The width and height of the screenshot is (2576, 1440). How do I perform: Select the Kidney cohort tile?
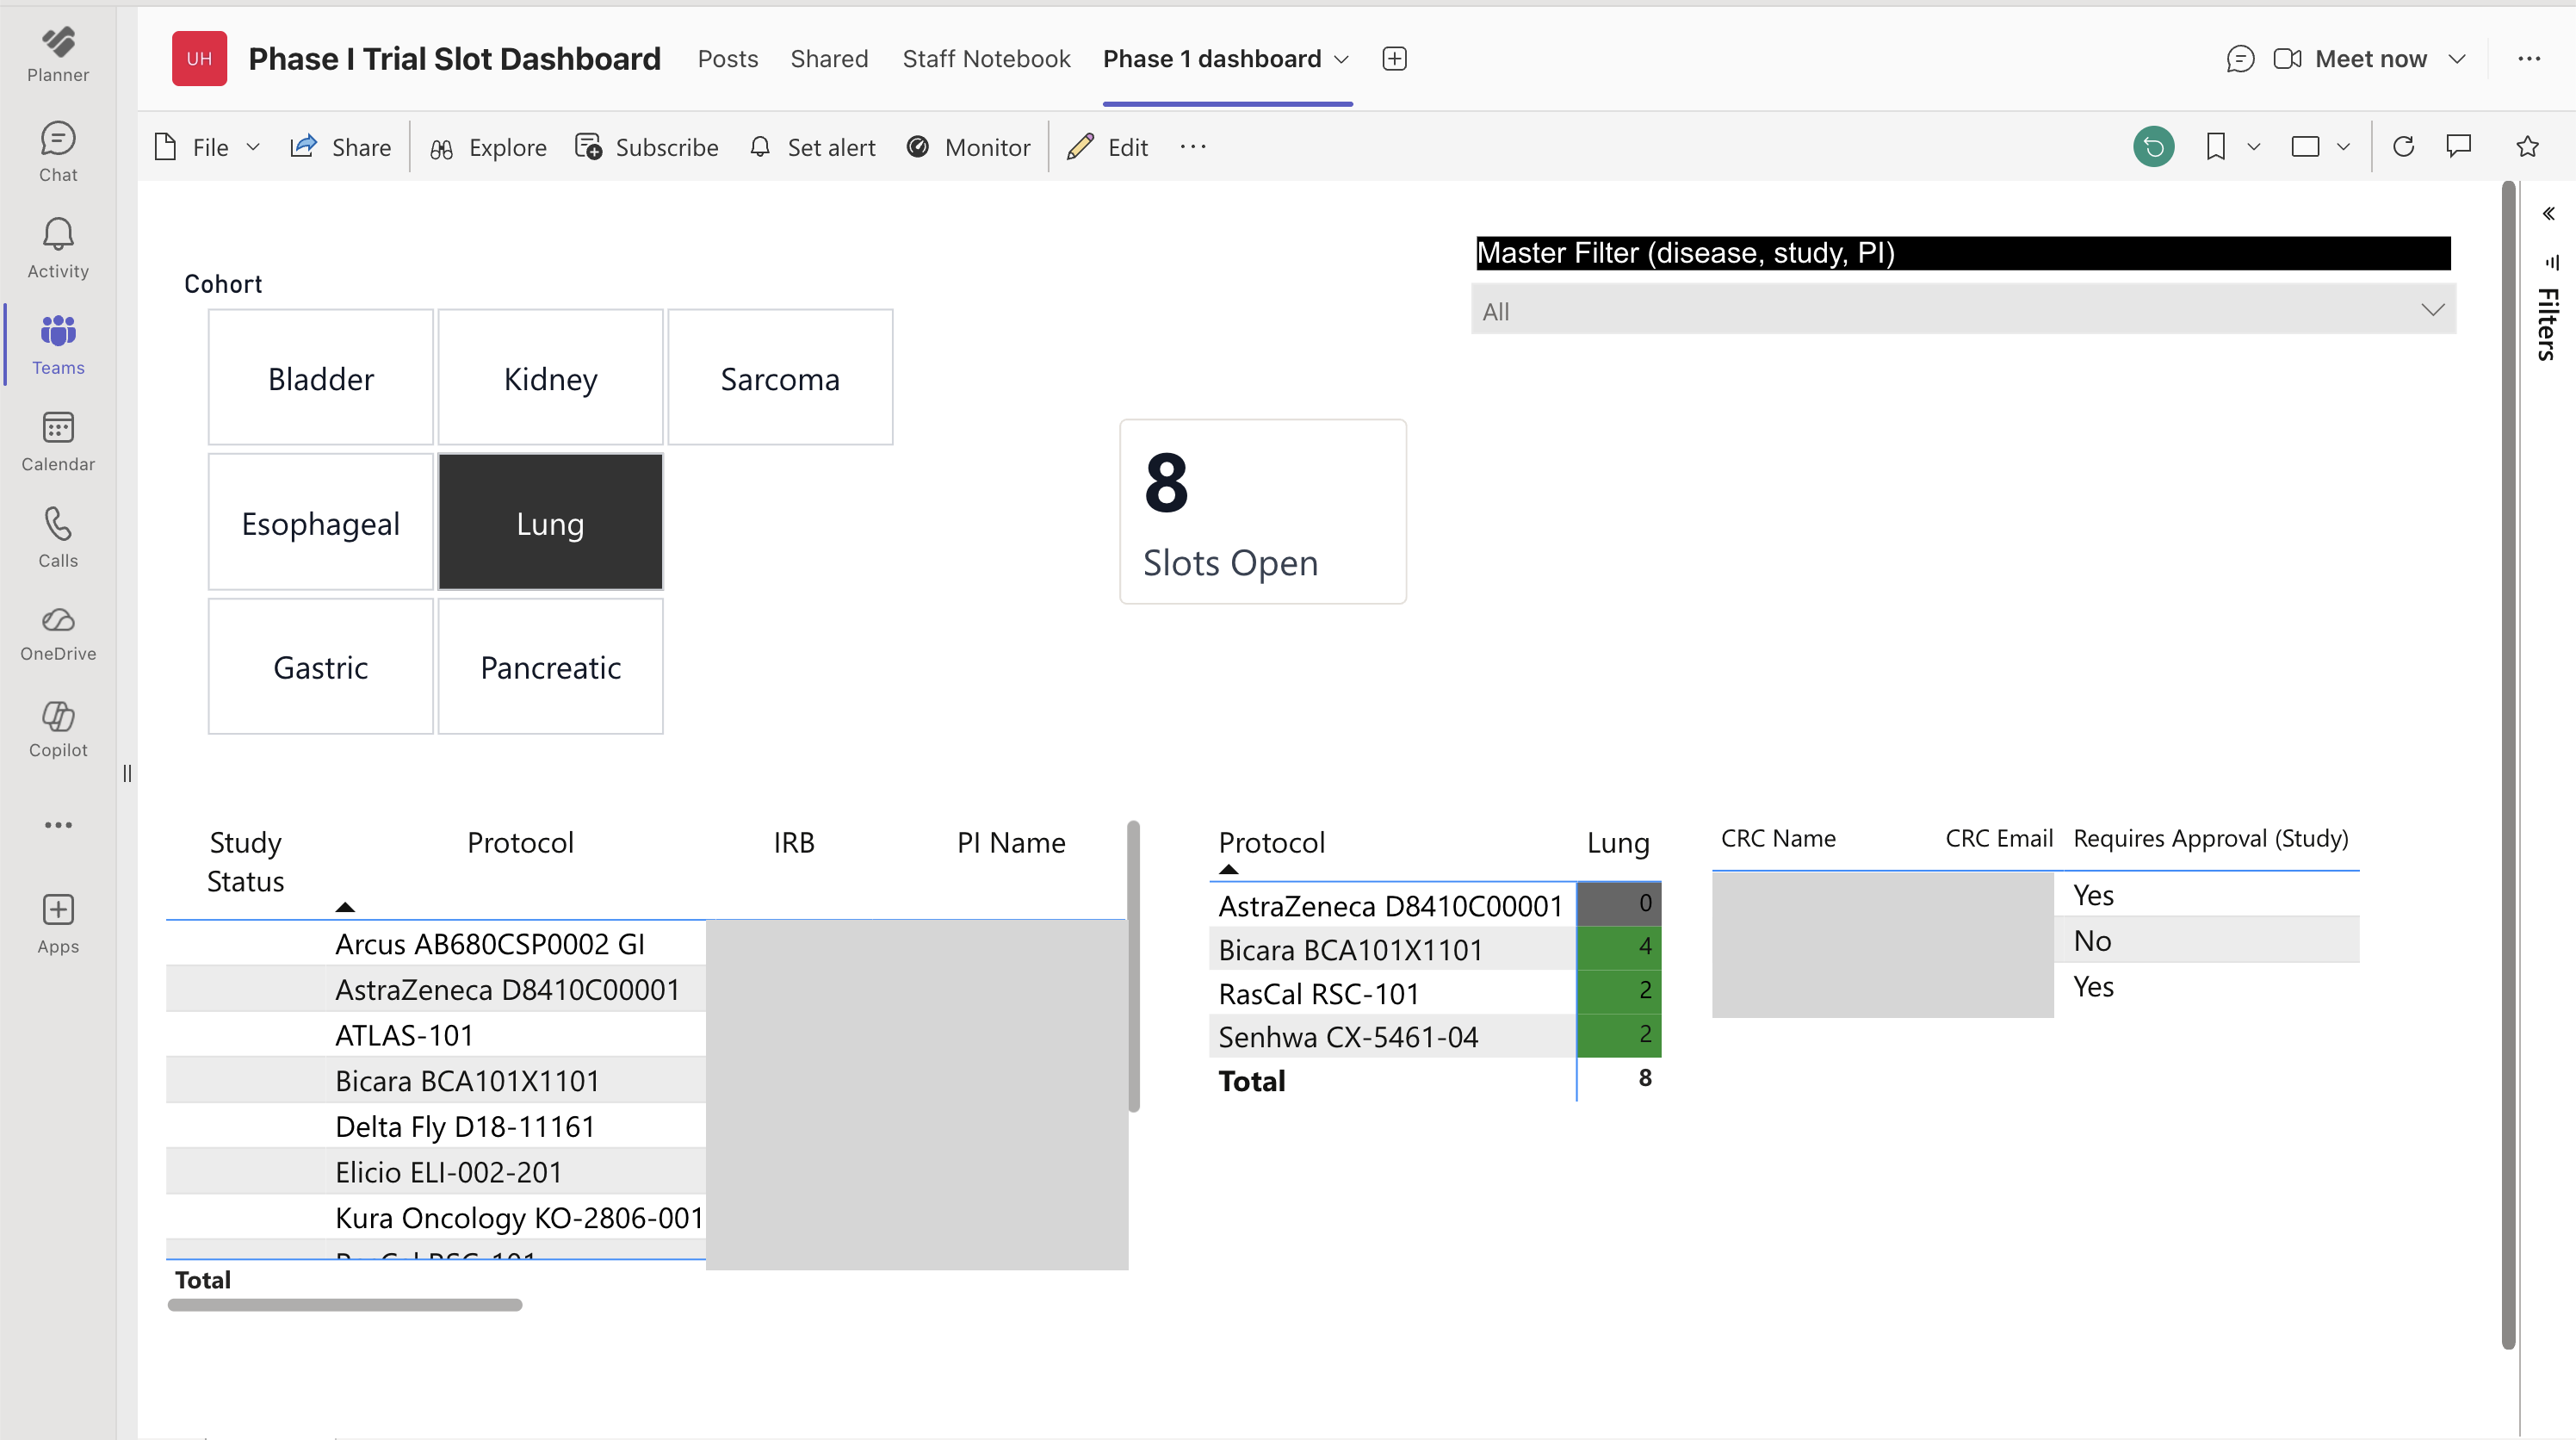551,377
